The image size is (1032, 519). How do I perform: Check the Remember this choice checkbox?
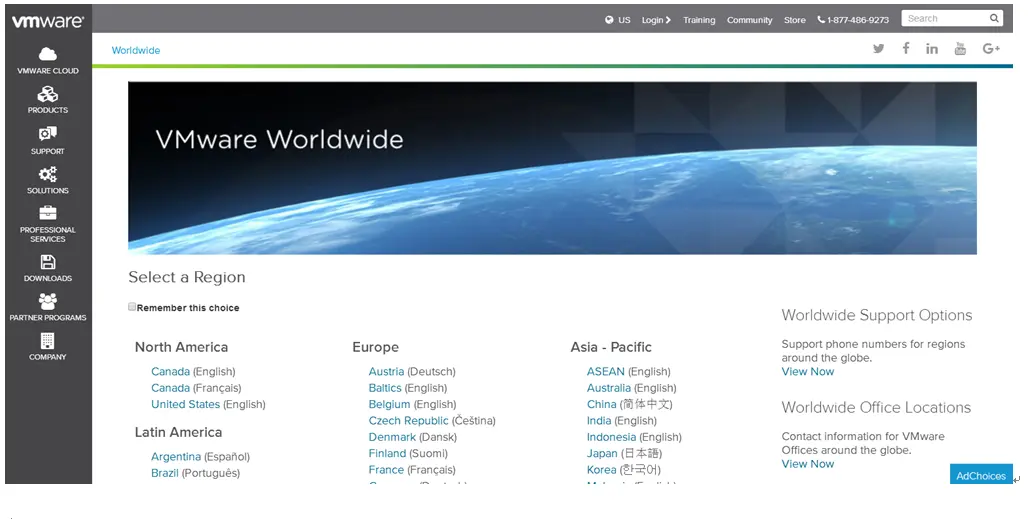[132, 307]
